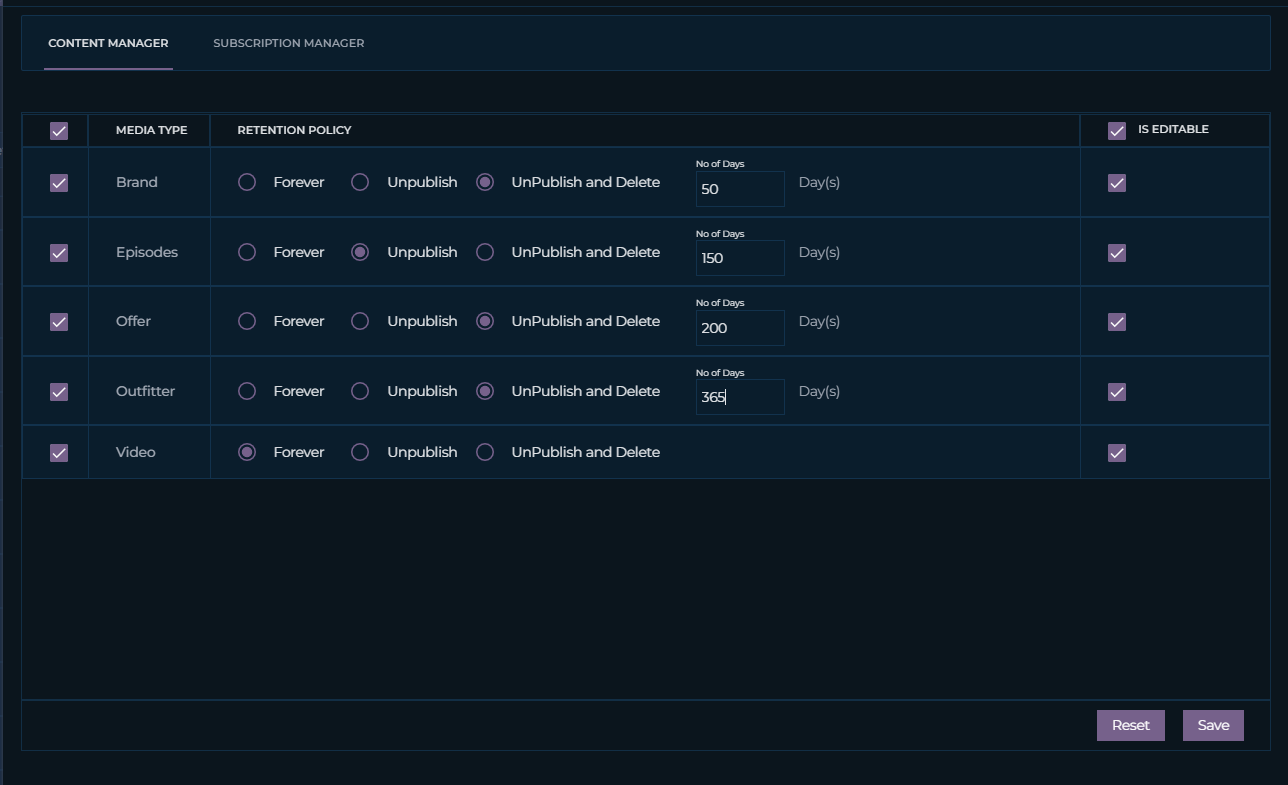Click the Brand No of Days field
This screenshot has width=1288, height=785.
[740, 189]
